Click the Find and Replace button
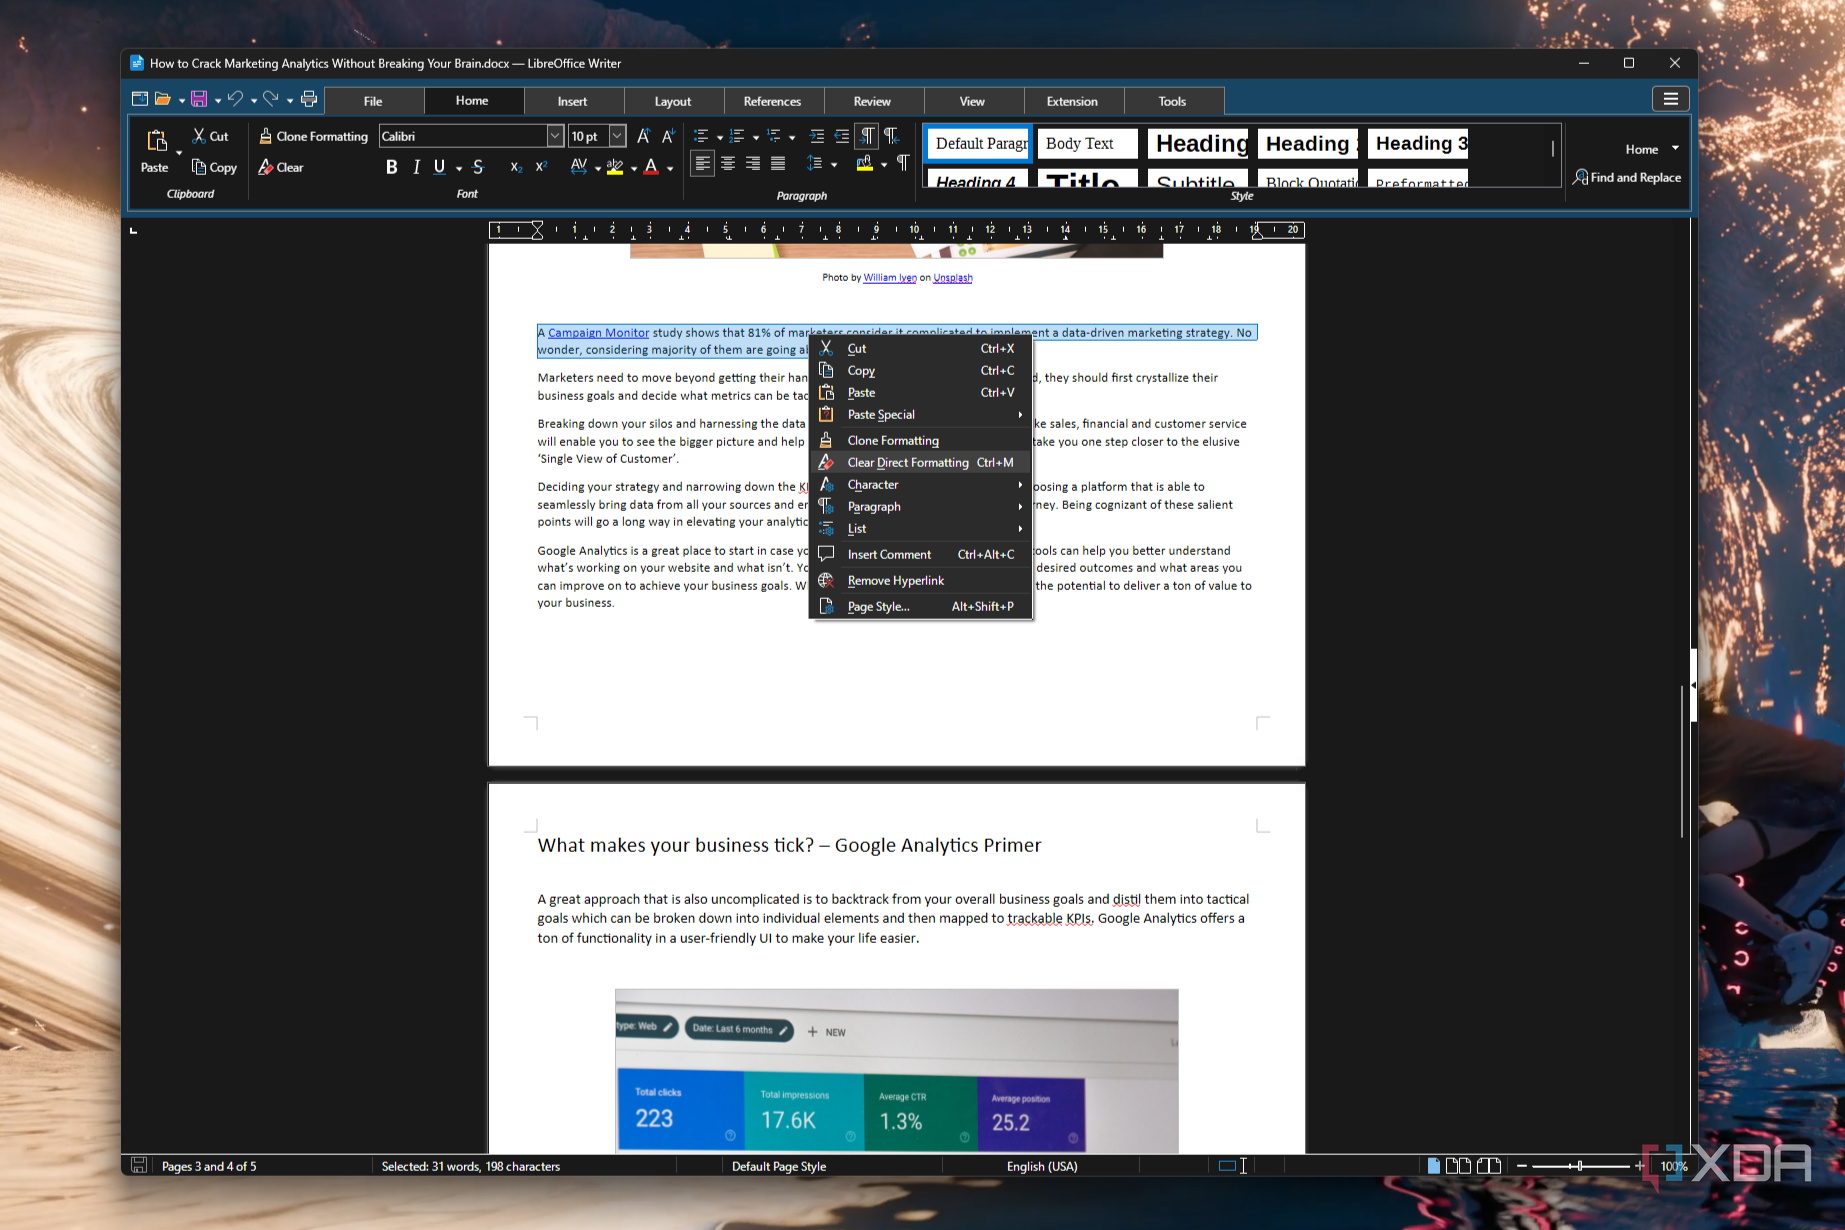Viewport: 1845px width, 1230px height. coord(1627,177)
